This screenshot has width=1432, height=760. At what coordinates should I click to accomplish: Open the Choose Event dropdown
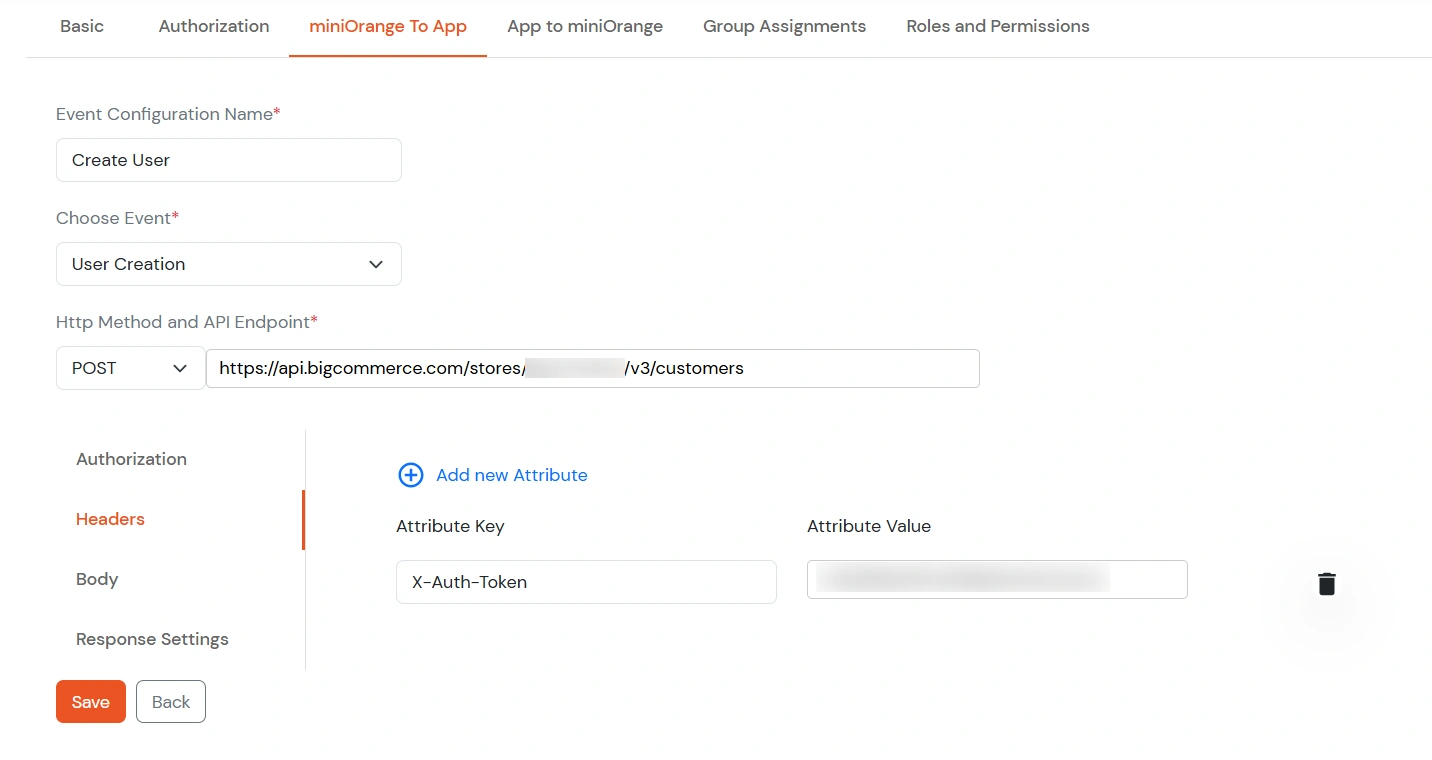pos(229,264)
